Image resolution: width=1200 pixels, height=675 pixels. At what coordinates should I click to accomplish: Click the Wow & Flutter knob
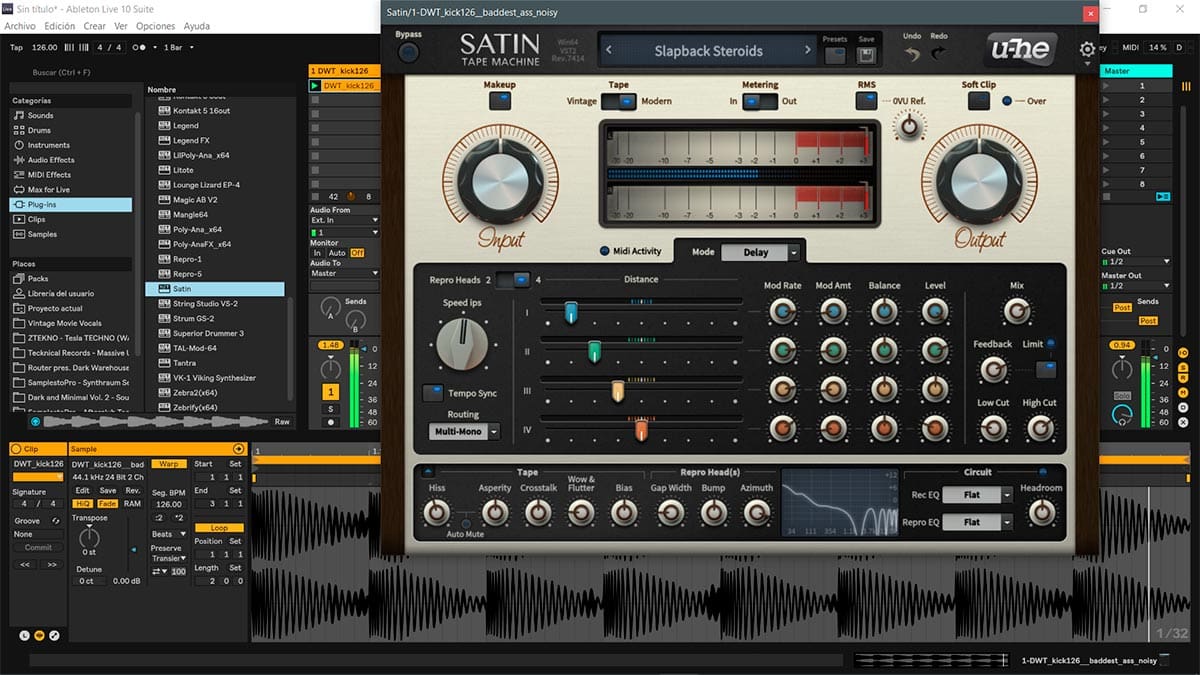pyautogui.click(x=581, y=512)
